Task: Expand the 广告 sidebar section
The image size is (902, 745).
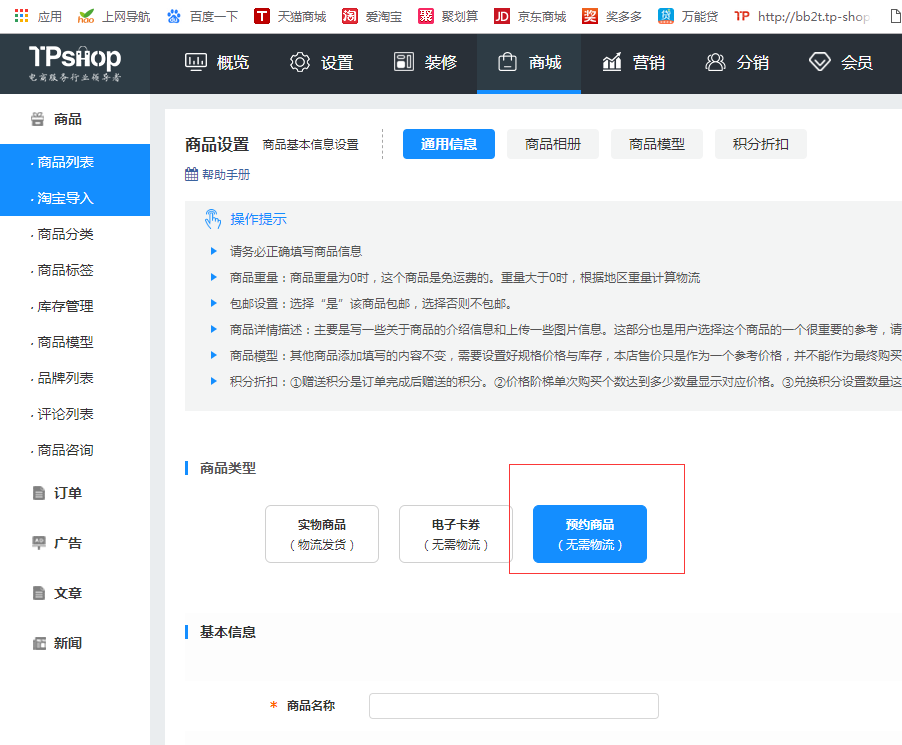Action: [67, 543]
